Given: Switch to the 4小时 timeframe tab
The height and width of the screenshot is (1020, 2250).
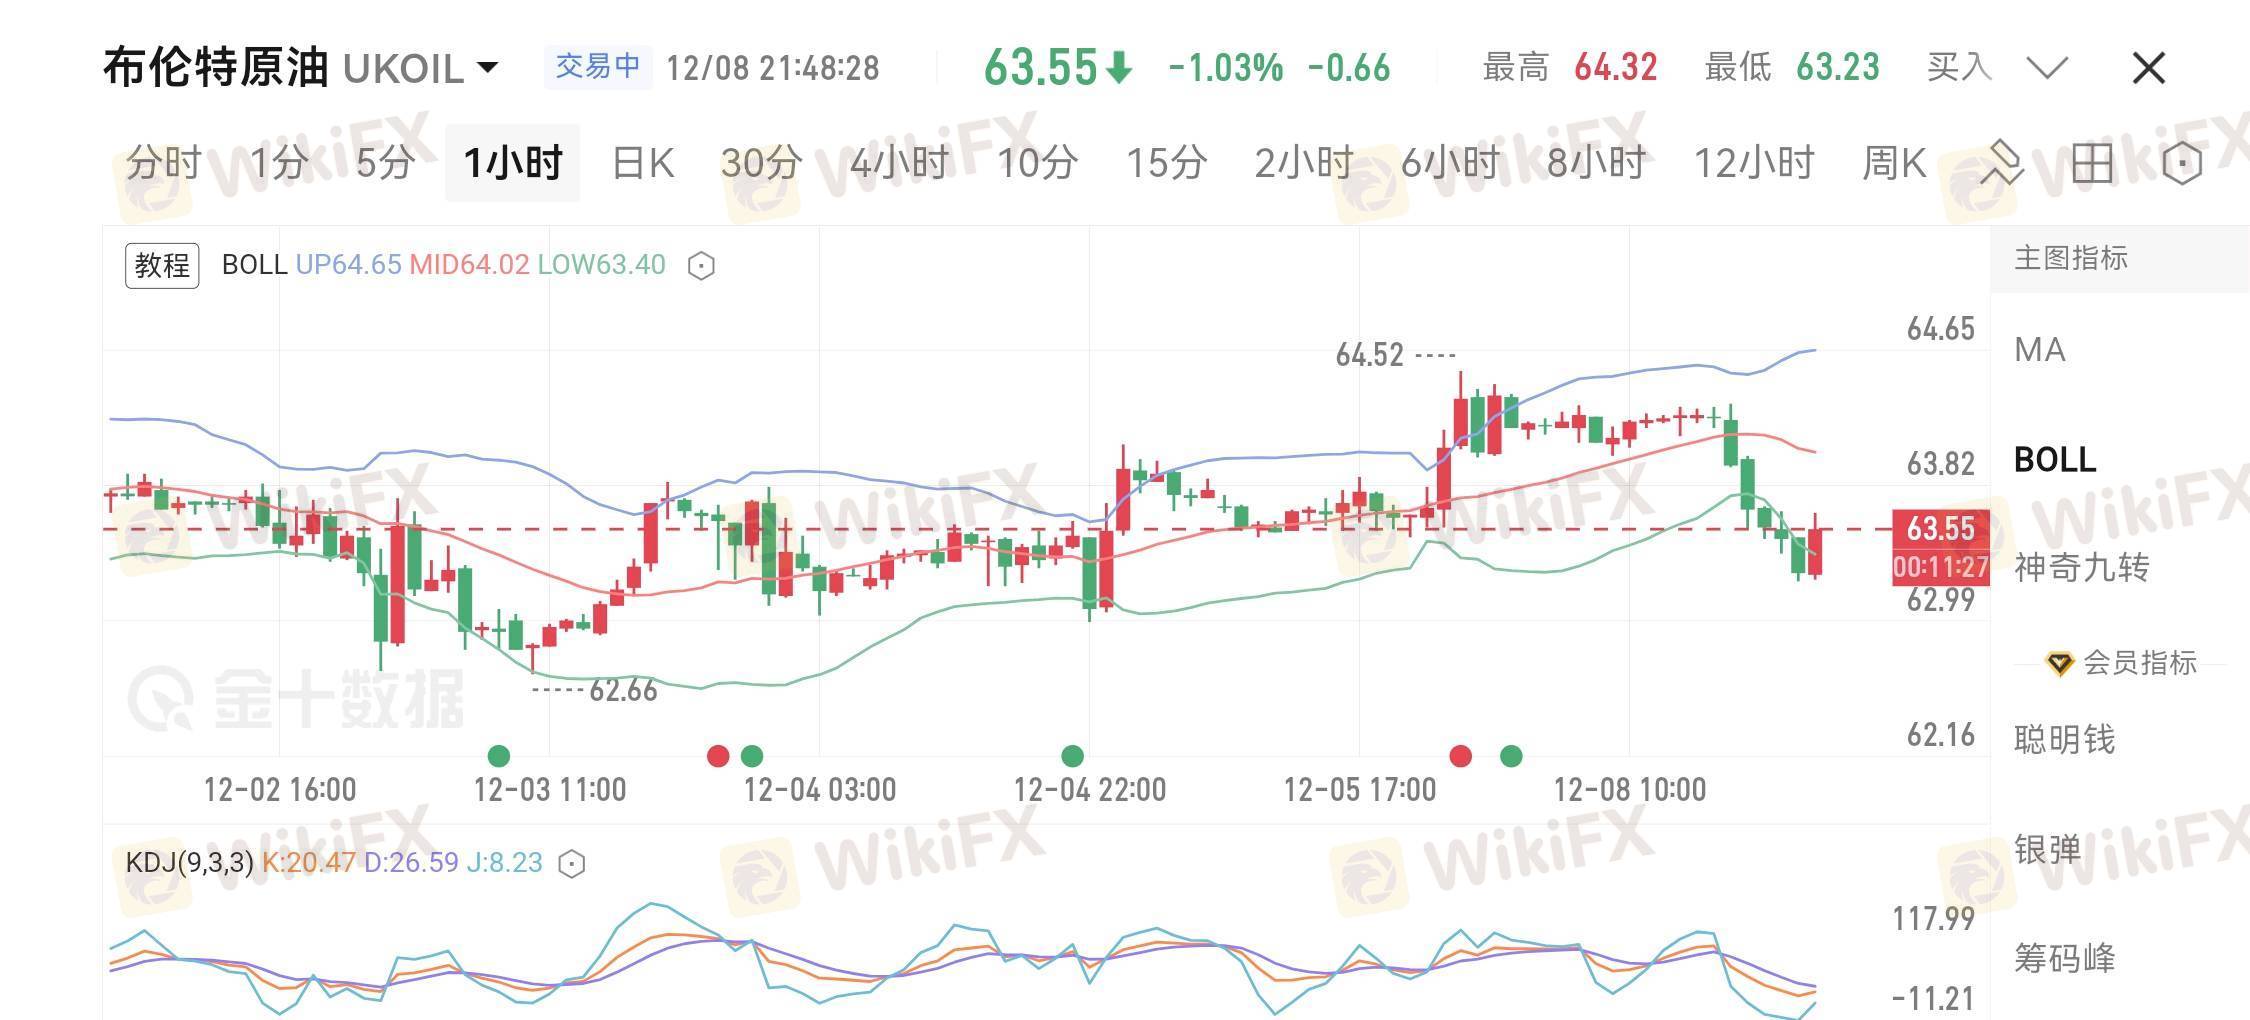Looking at the screenshot, I should click(899, 162).
